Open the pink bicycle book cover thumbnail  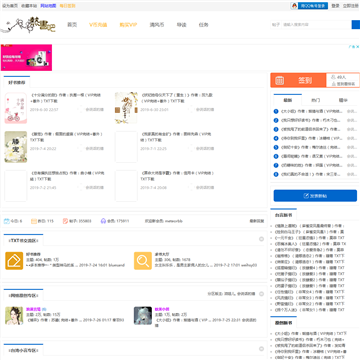16,108
